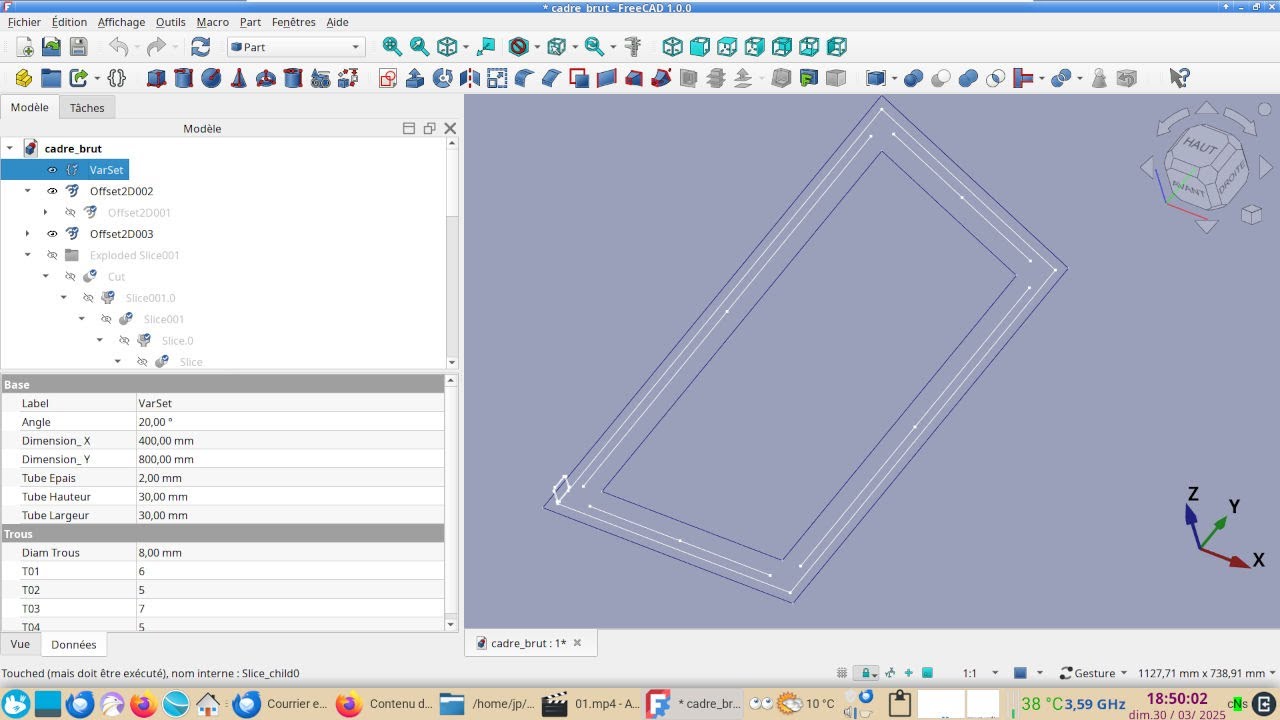Create a group with the folder icon
Image resolution: width=1280 pixels, height=720 pixels.
pyautogui.click(x=51, y=78)
